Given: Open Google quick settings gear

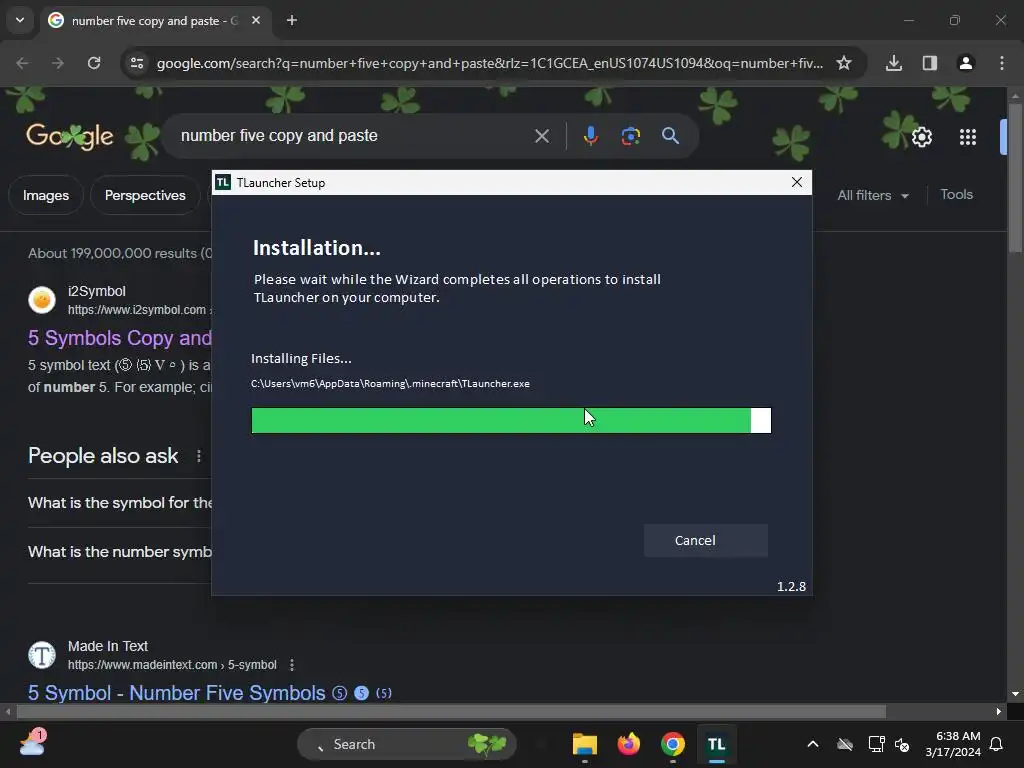Looking at the screenshot, I should pyautogui.click(x=921, y=136).
